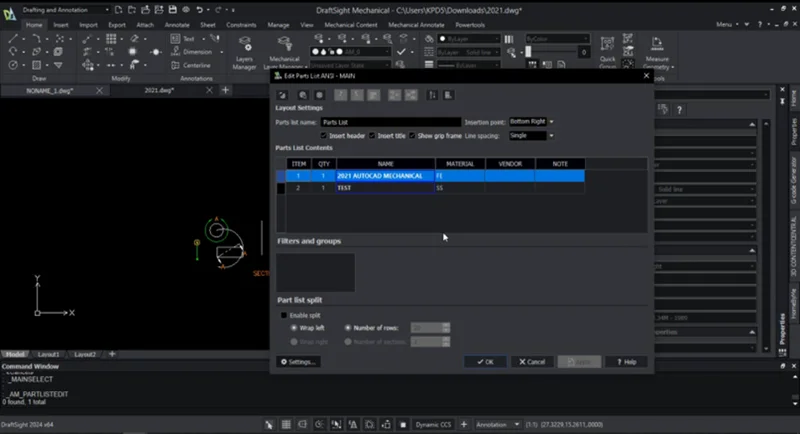Enable the Enable split checkbox

284,315
